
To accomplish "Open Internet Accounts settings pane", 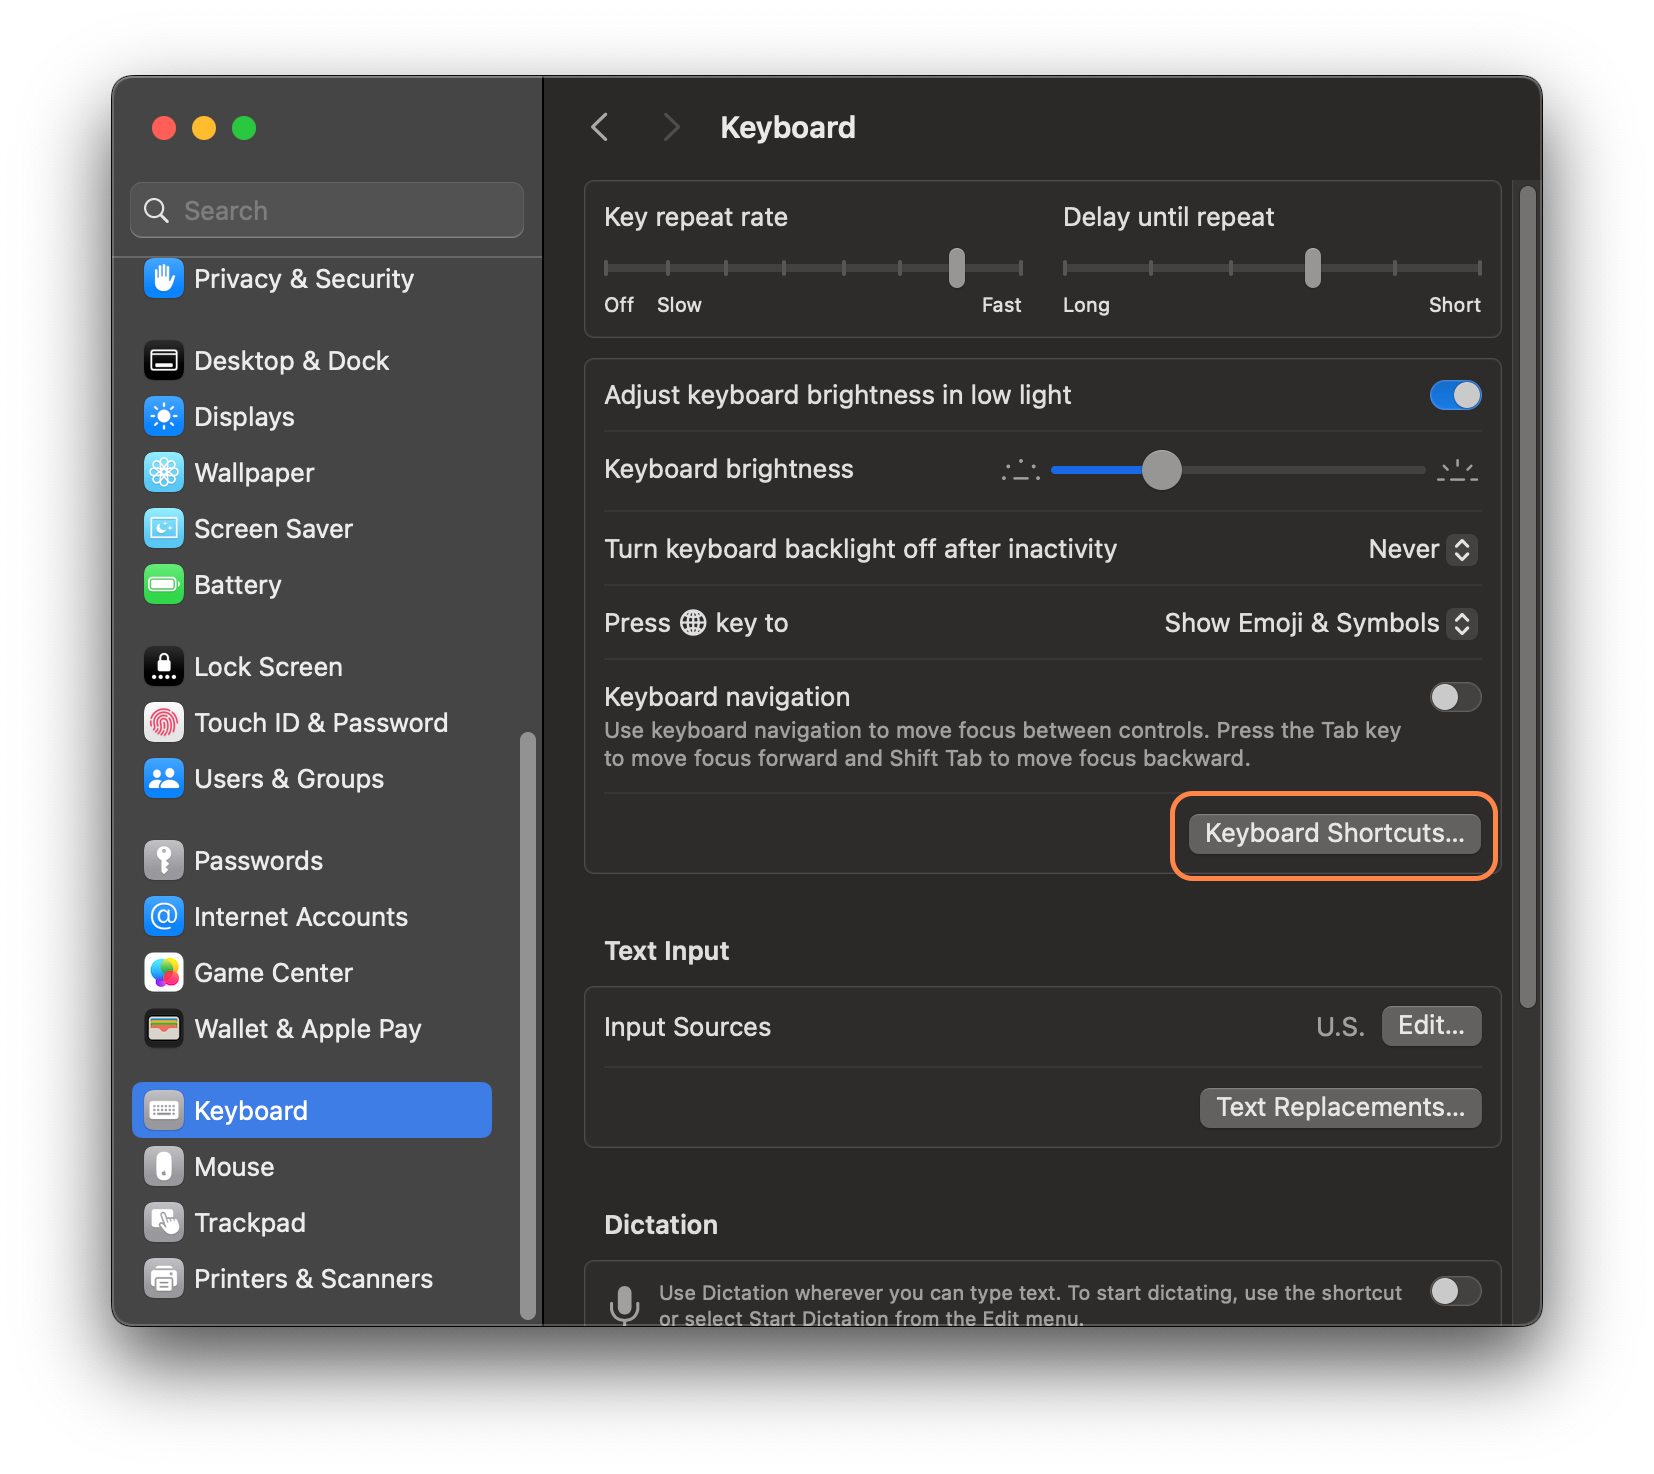I will tap(300, 917).
